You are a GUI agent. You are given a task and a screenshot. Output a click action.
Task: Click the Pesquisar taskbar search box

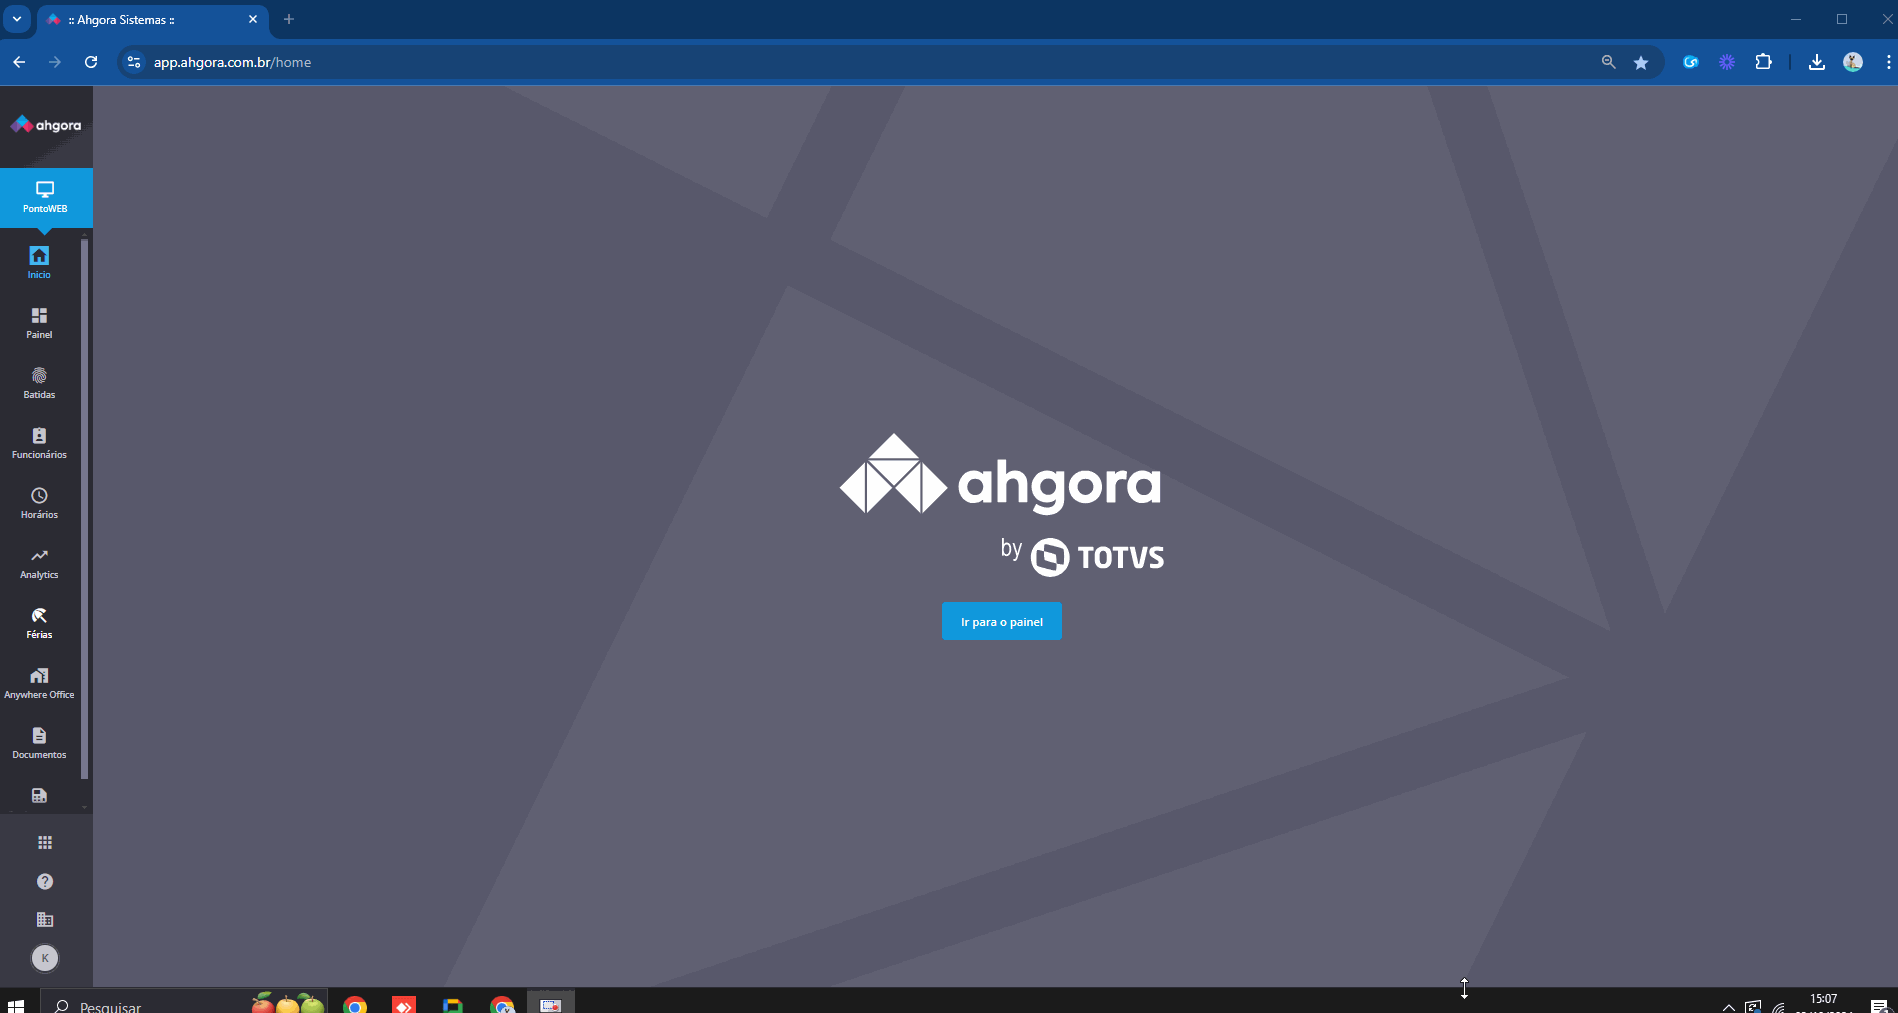(185, 1002)
